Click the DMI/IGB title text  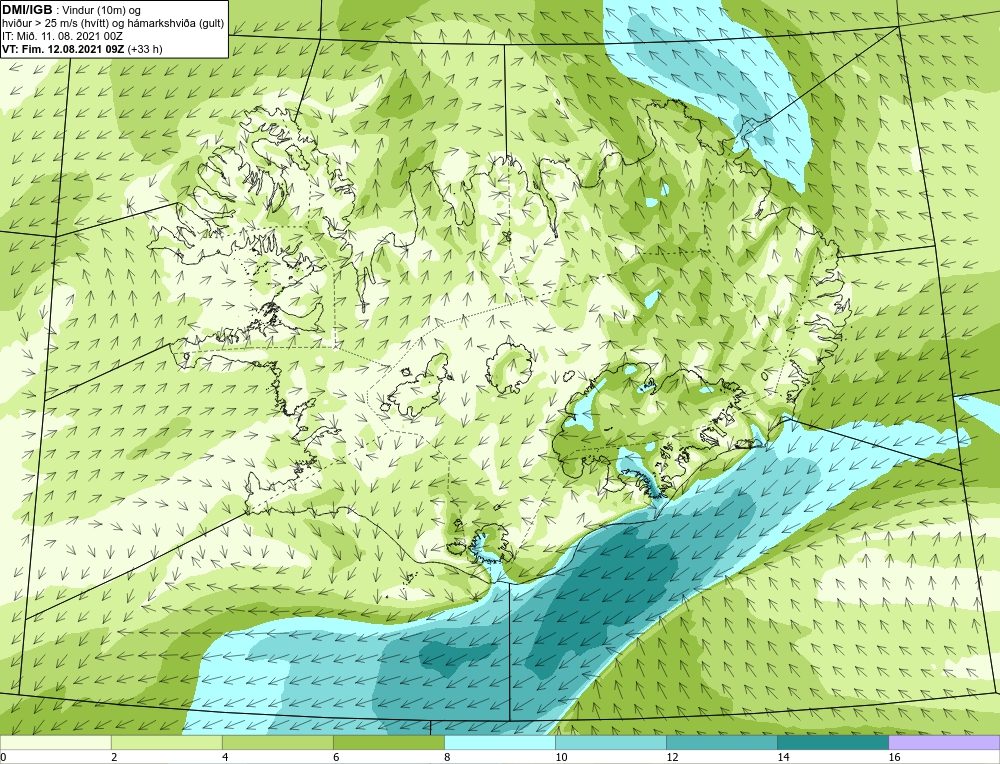point(27,10)
